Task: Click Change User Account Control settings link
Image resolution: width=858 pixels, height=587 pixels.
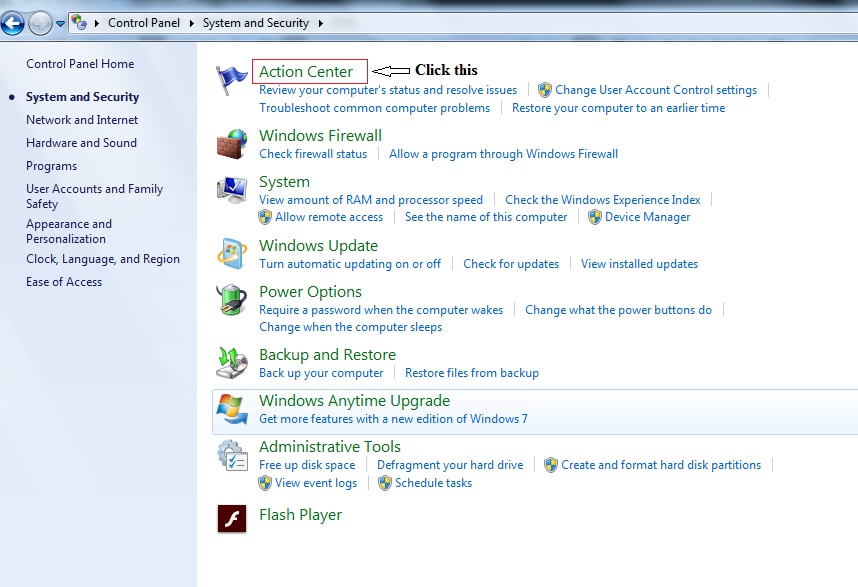Action: pyautogui.click(x=655, y=90)
